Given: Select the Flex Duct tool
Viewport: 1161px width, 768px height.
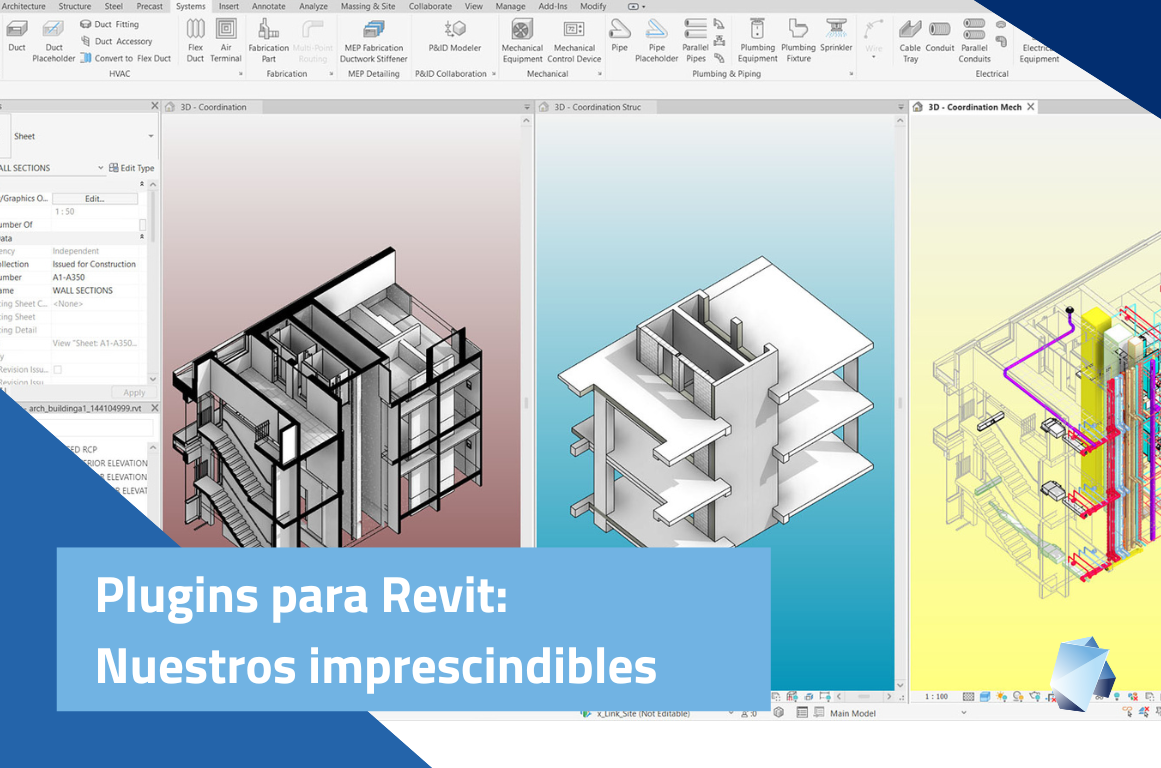Looking at the screenshot, I should (195, 41).
